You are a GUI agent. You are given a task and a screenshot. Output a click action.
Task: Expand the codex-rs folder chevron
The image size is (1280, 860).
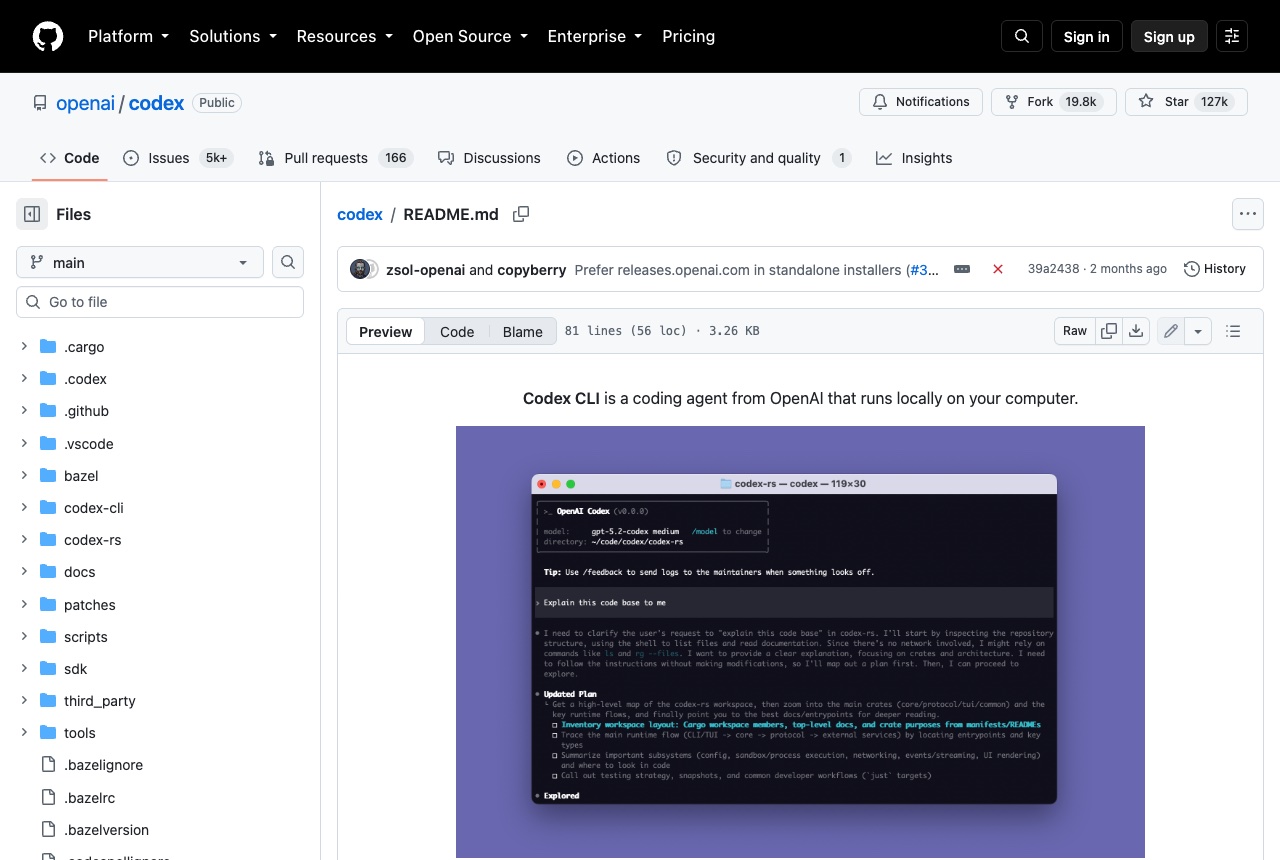point(24,540)
